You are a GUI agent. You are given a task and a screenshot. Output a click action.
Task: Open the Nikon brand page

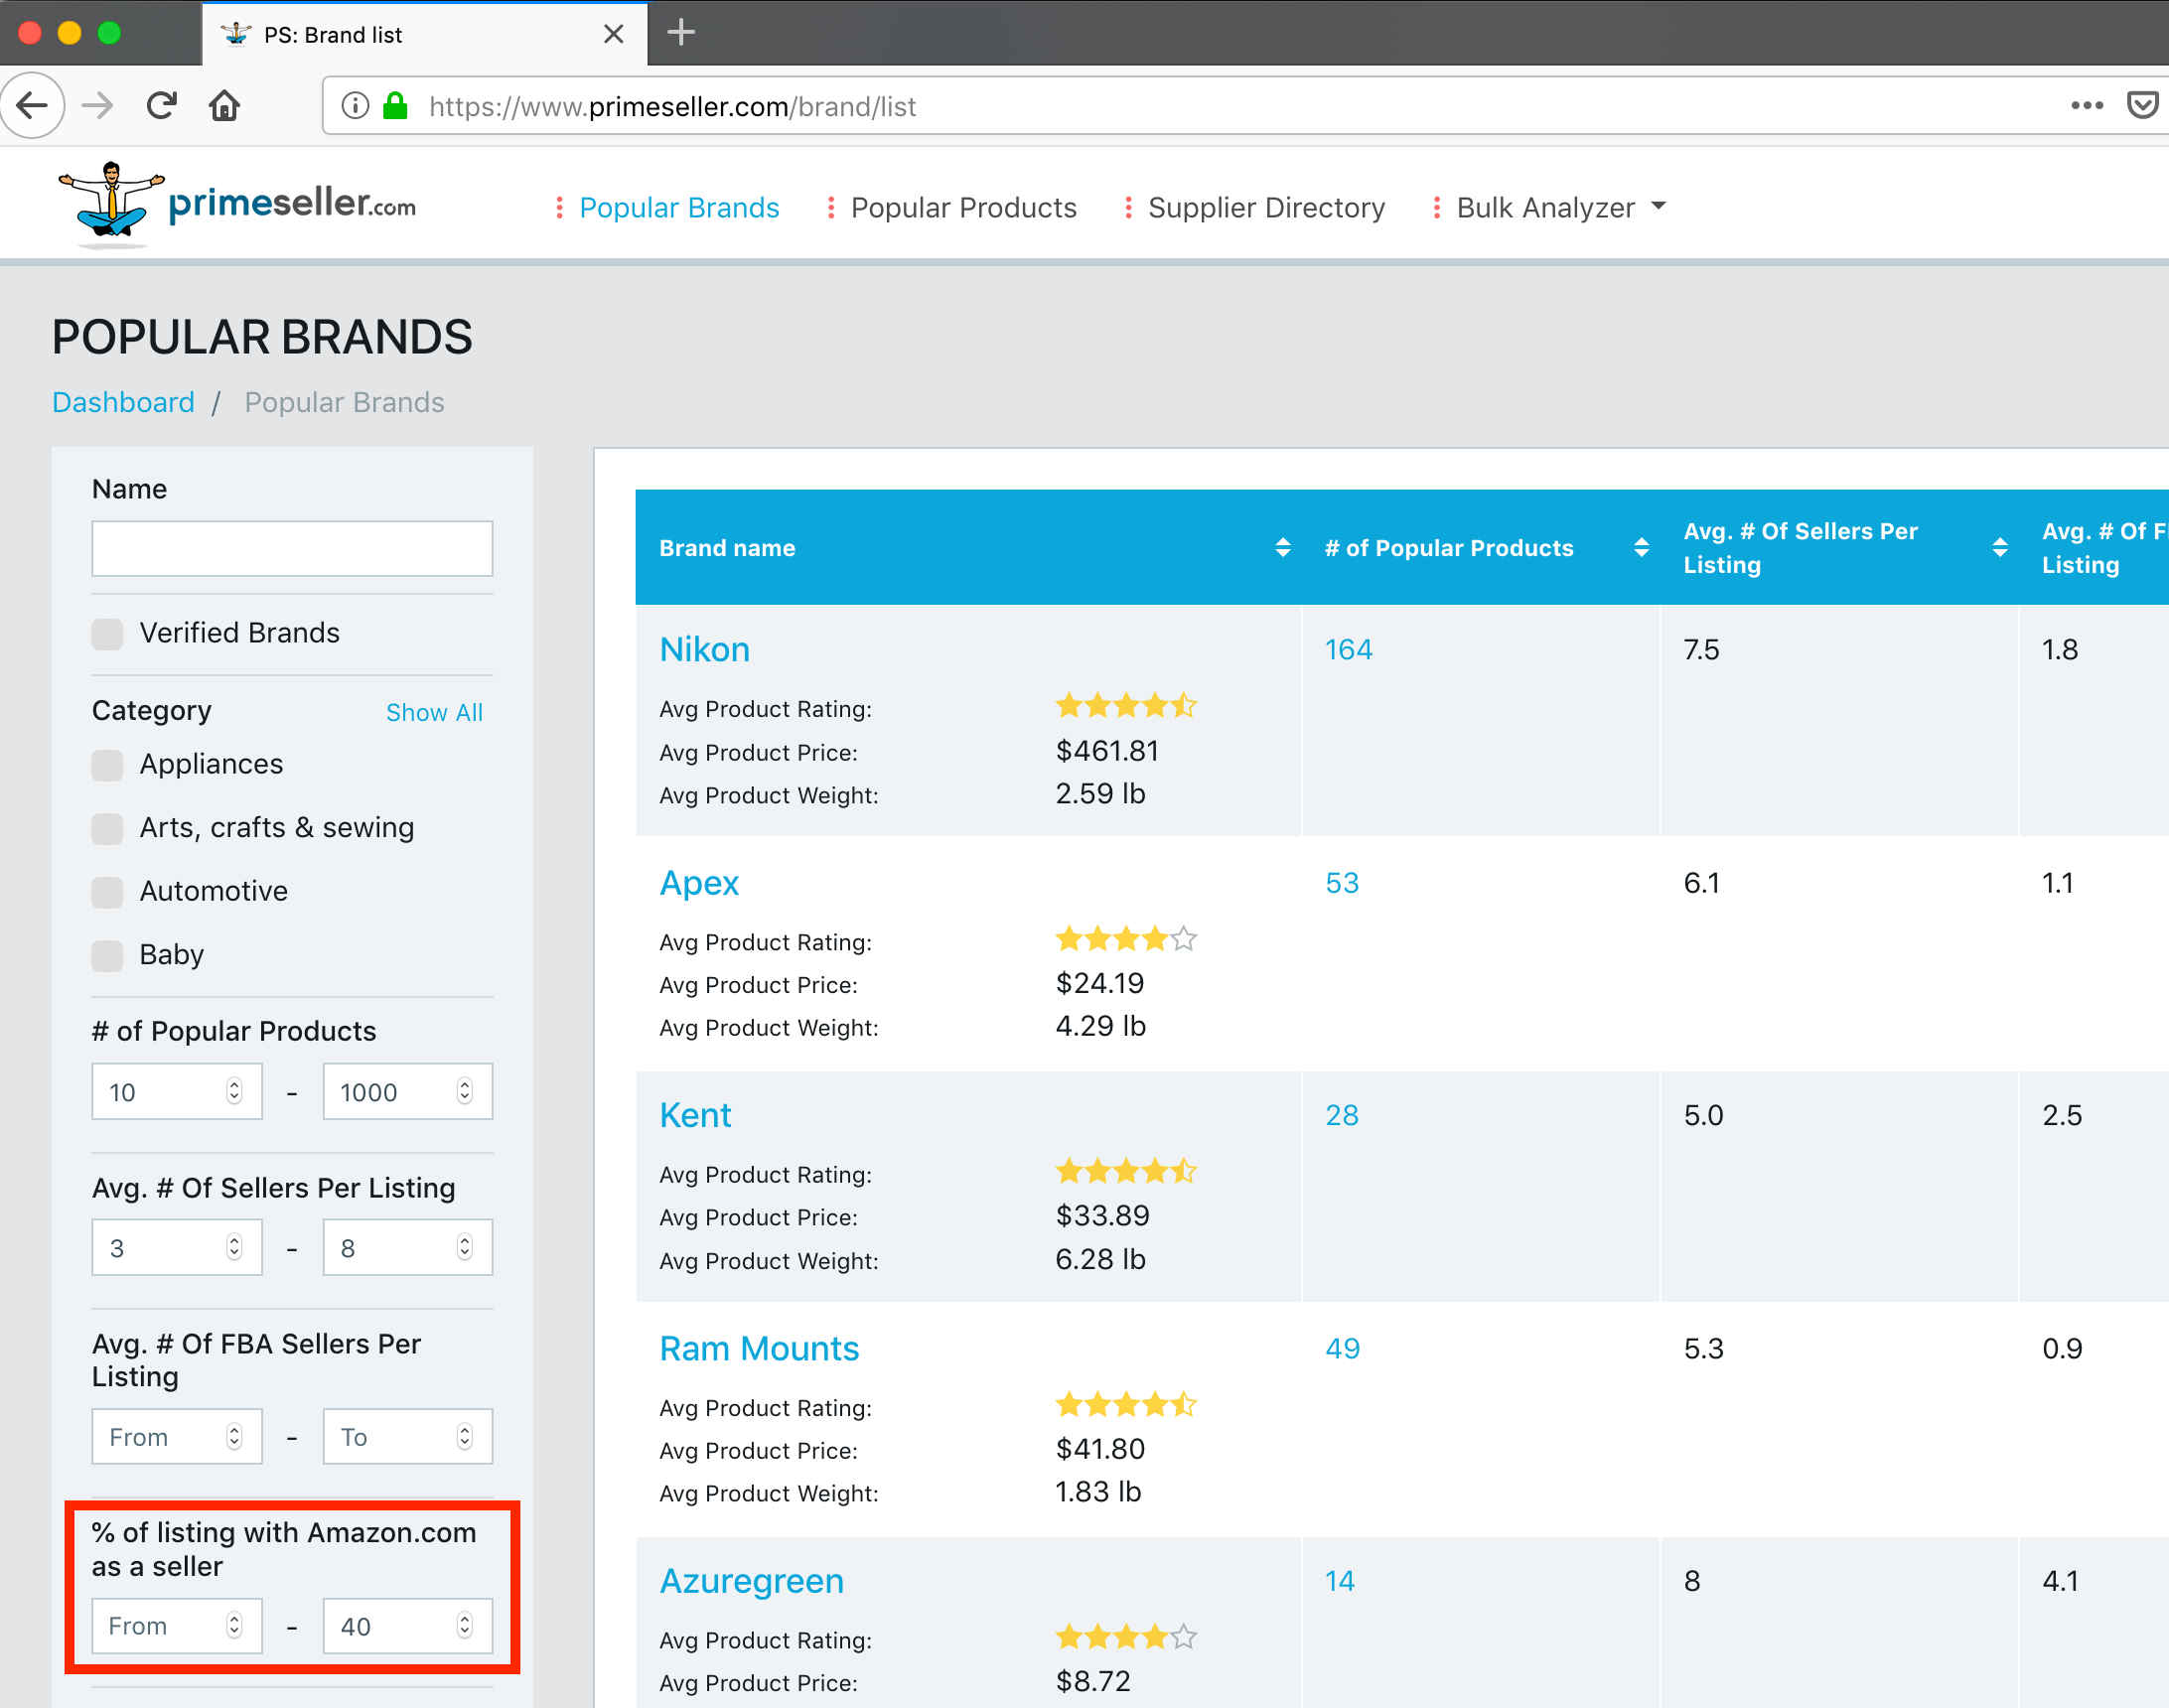[x=704, y=650]
